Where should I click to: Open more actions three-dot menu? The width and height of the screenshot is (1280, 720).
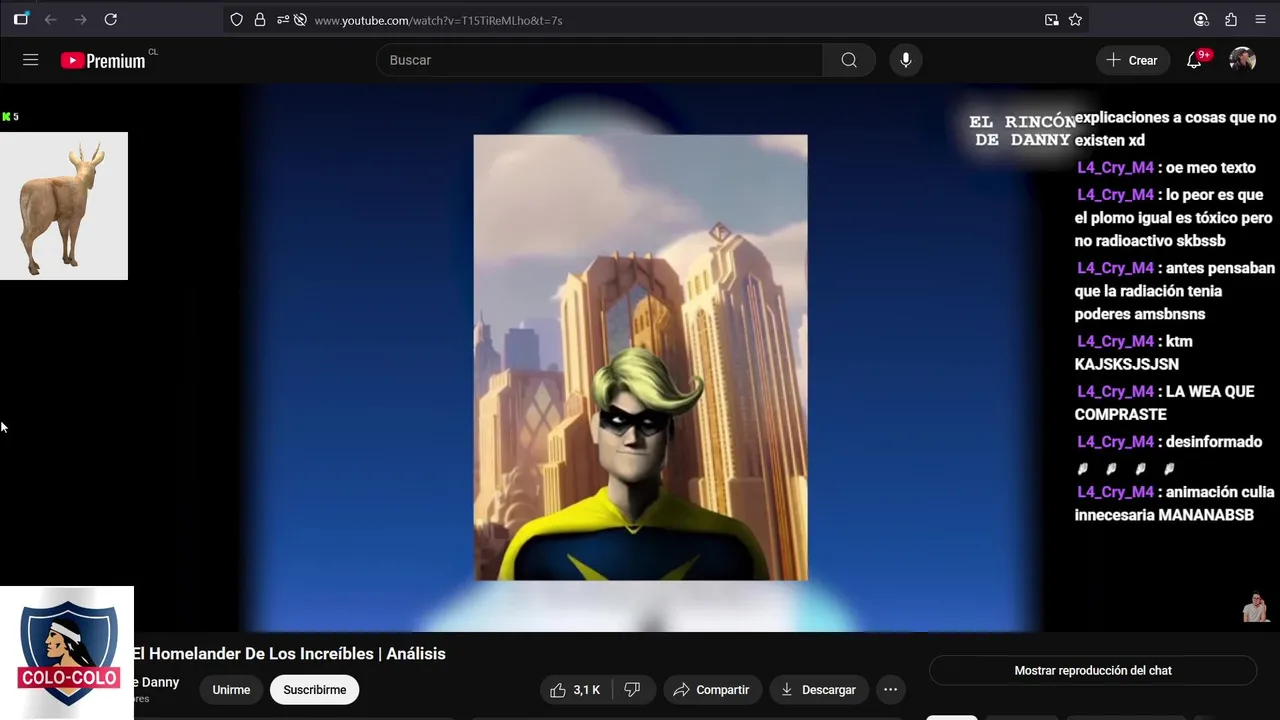tap(890, 690)
